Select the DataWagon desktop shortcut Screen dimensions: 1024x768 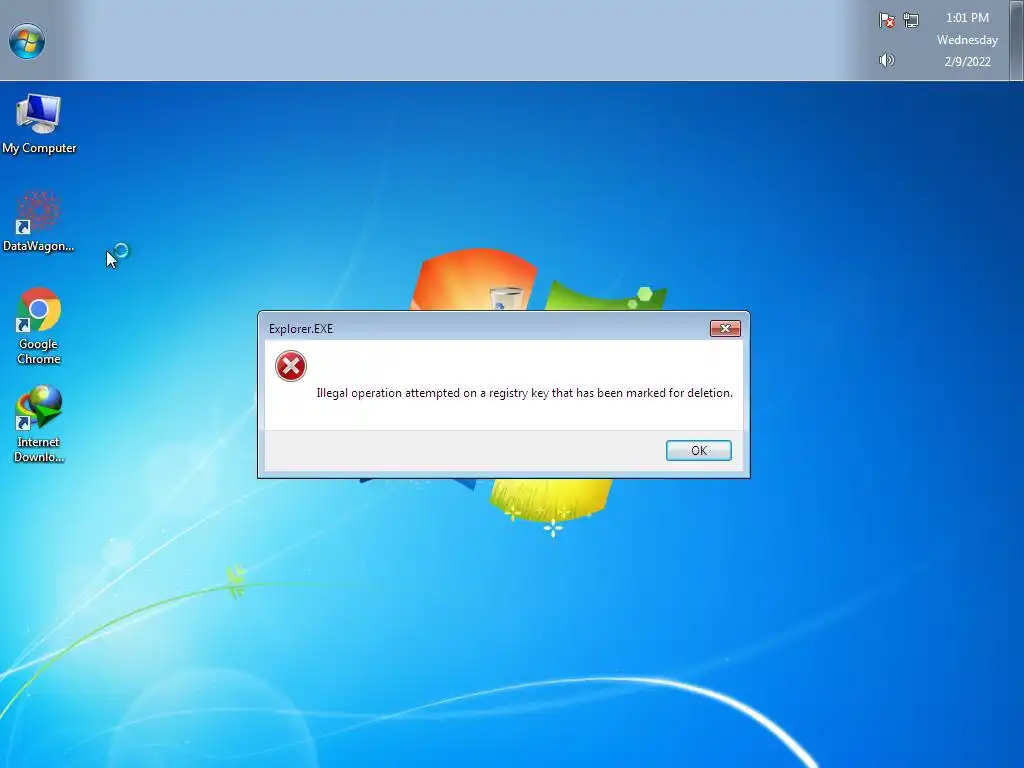click(x=39, y=221)
